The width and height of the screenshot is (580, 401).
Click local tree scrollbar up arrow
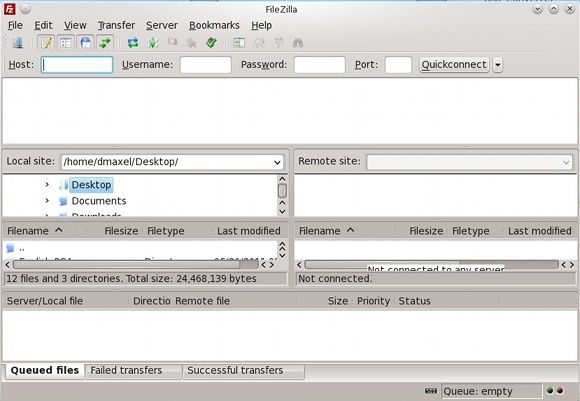(x=282, y=179)
